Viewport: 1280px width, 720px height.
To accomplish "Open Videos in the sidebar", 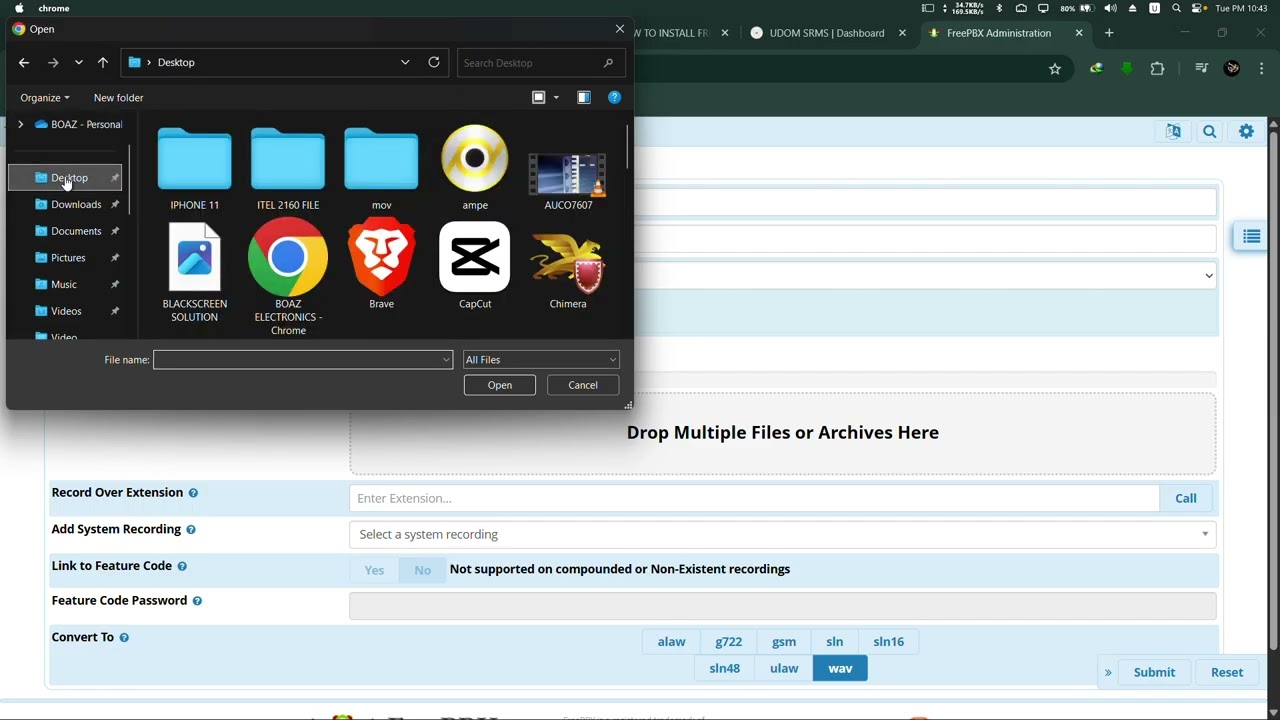I will tap(65, 311).
